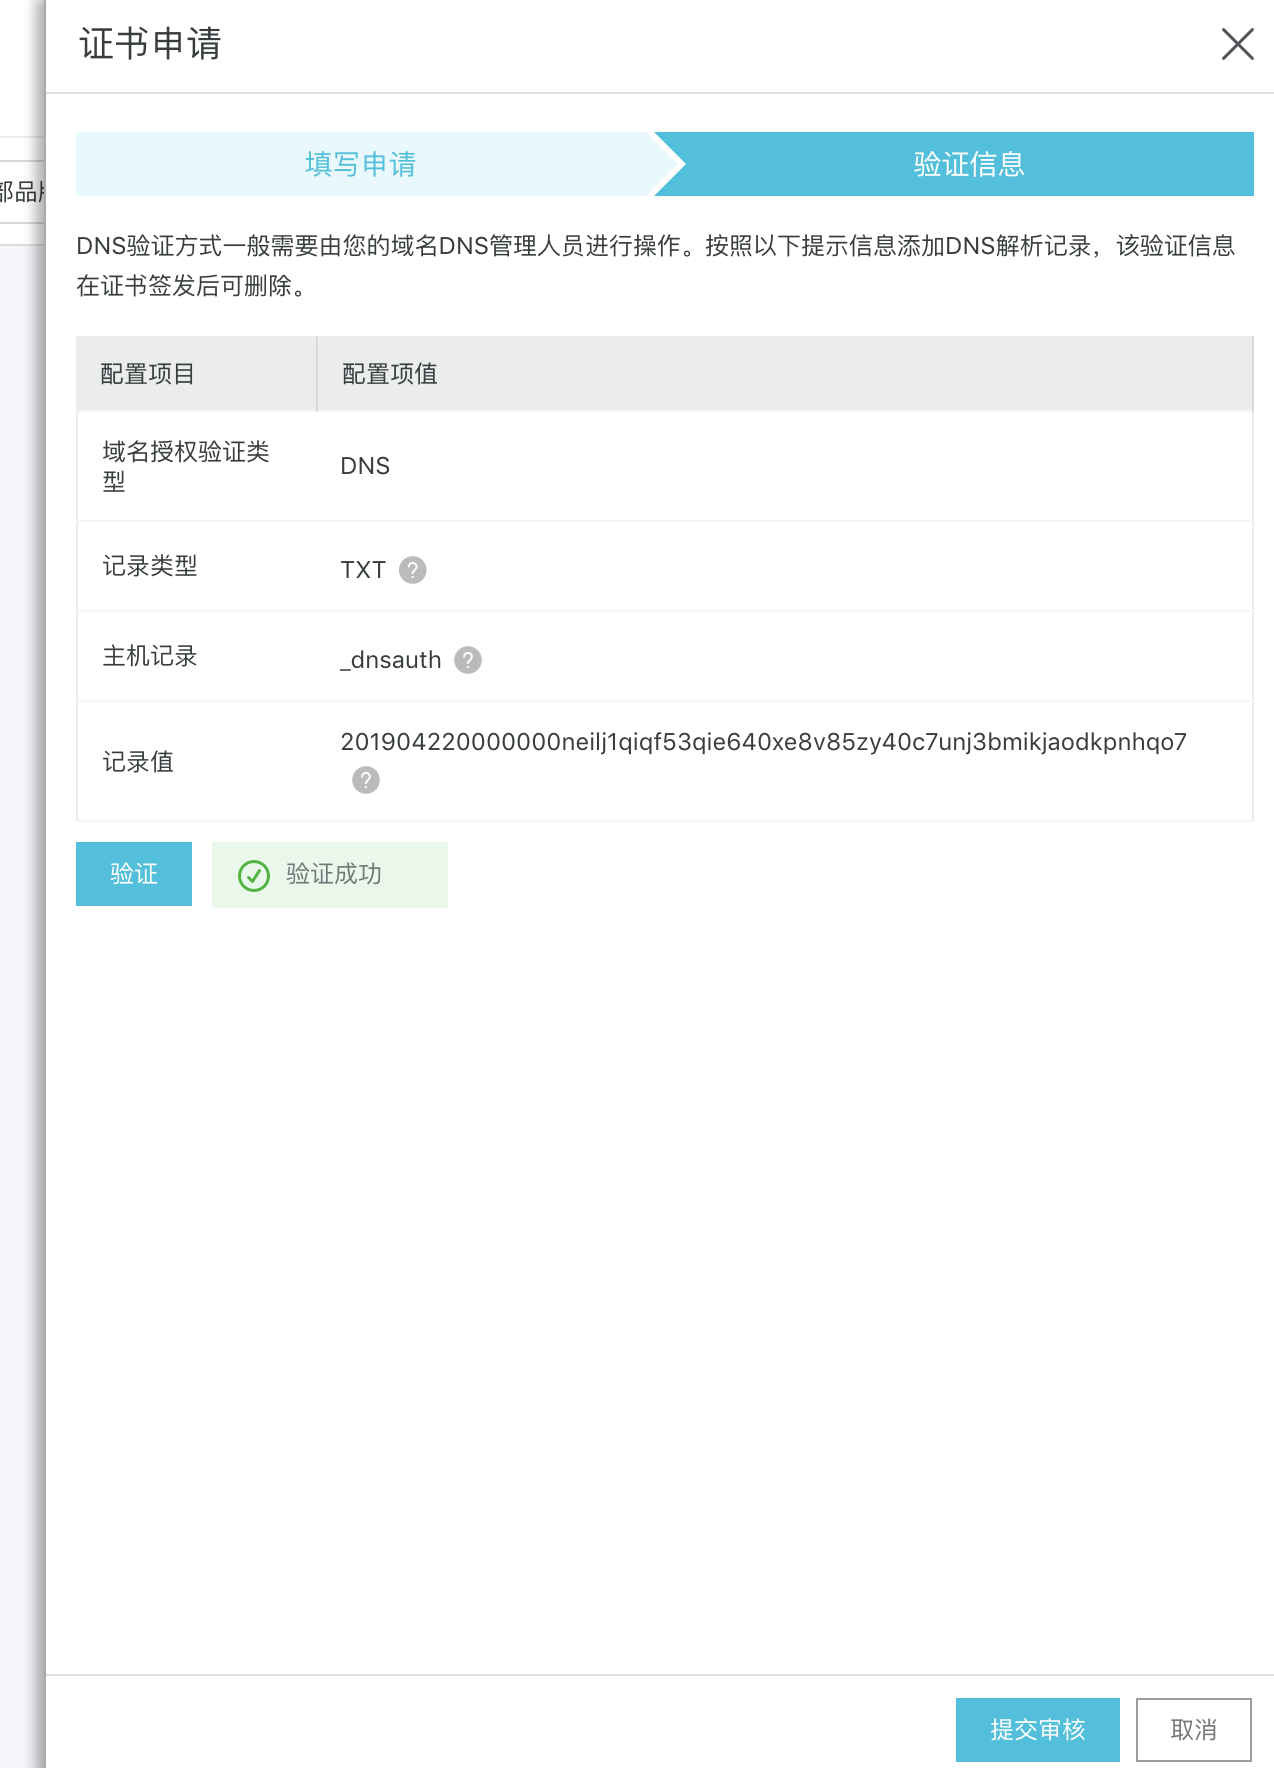Click the 配置项值 column header
The image size is (1274, 1768).
(390, 374)
